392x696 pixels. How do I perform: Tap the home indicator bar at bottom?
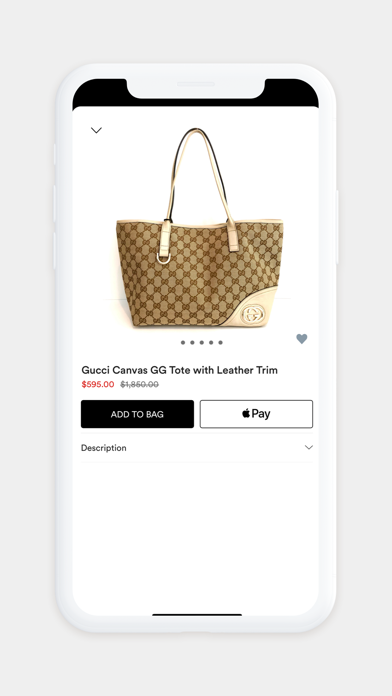coord(197,615)
